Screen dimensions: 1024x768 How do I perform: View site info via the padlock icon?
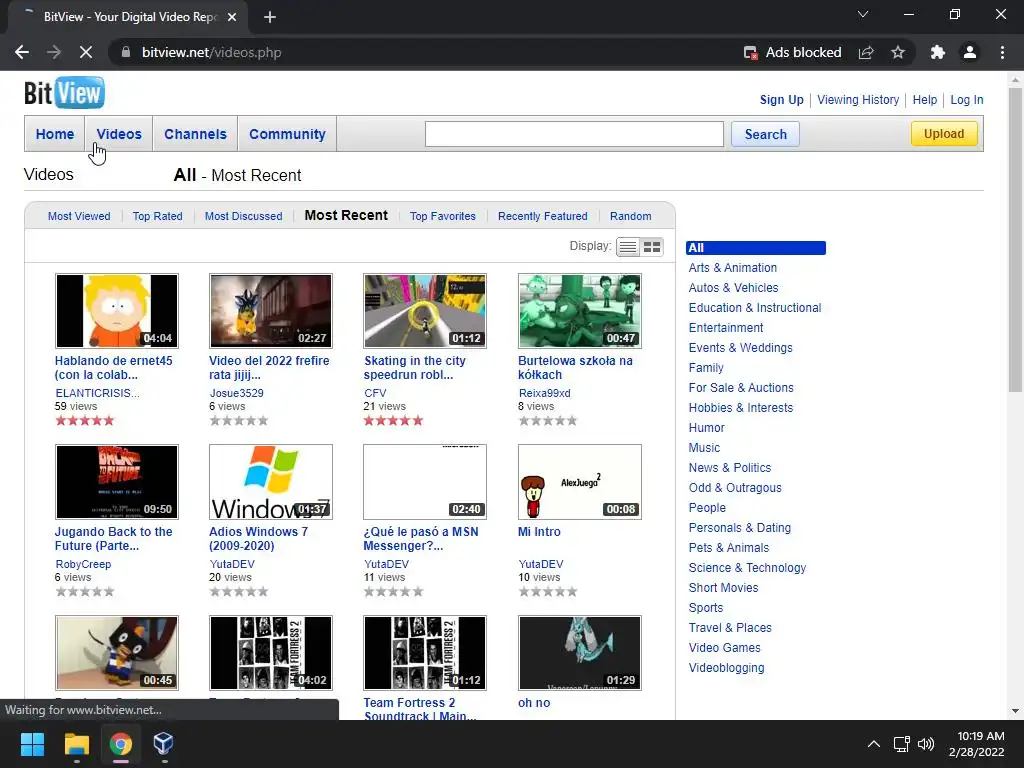point(126,52)
